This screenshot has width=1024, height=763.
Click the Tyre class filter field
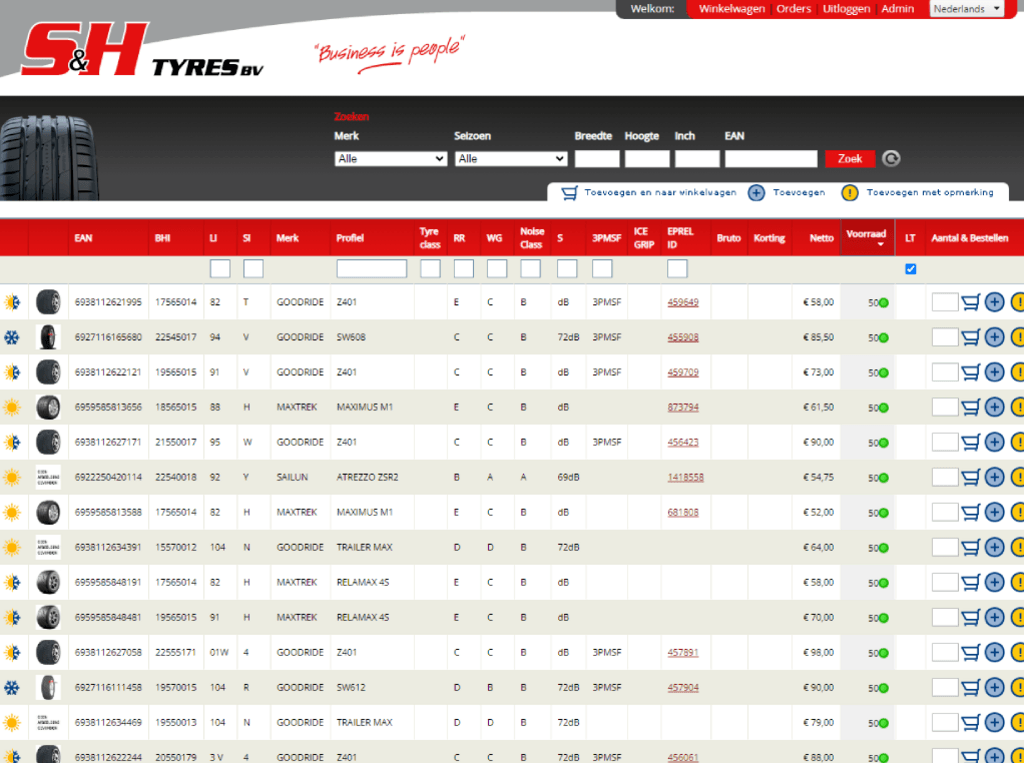[x=430, y=268]
